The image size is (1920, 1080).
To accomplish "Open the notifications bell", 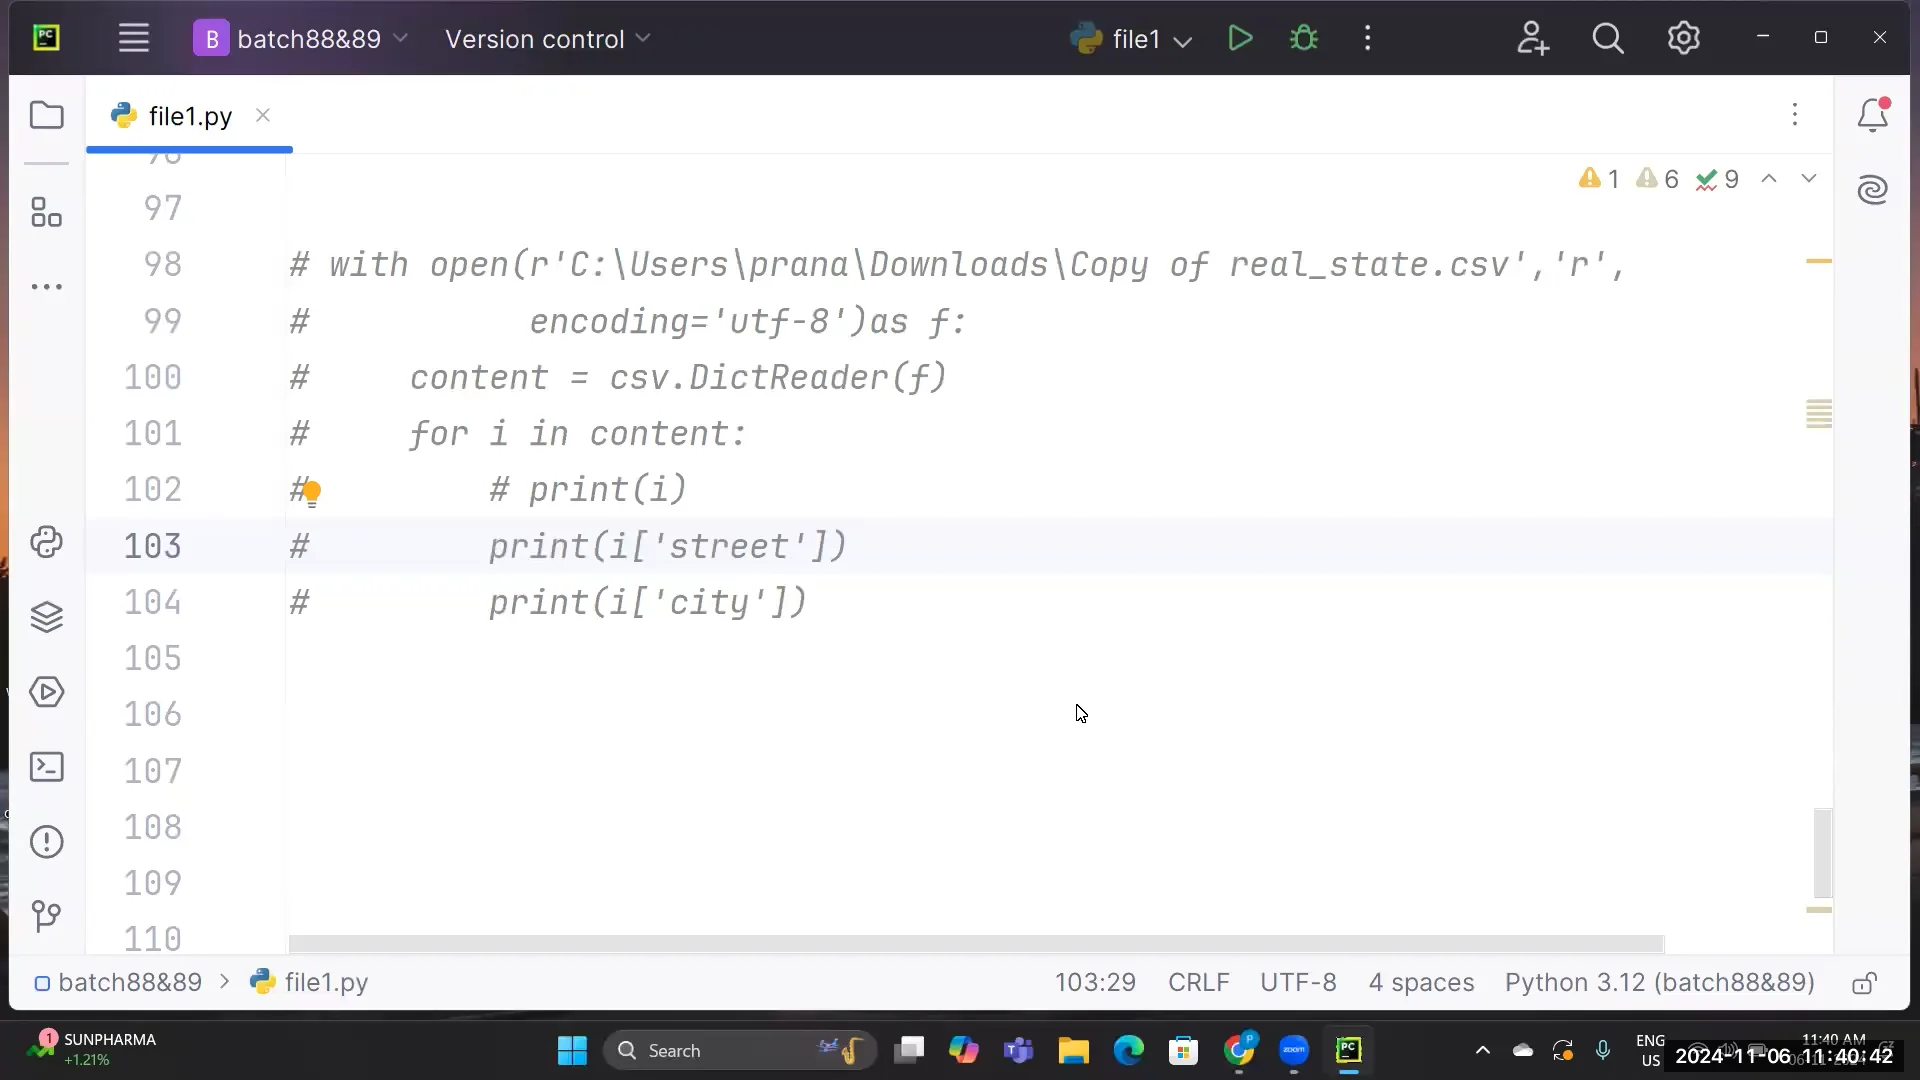I will [1872, 114].
